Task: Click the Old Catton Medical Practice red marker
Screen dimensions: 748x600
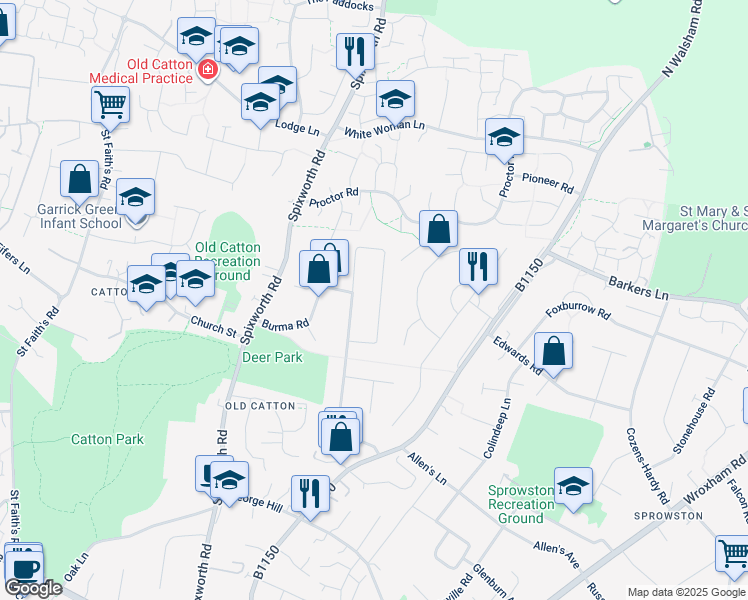Action: coord(208,70)
